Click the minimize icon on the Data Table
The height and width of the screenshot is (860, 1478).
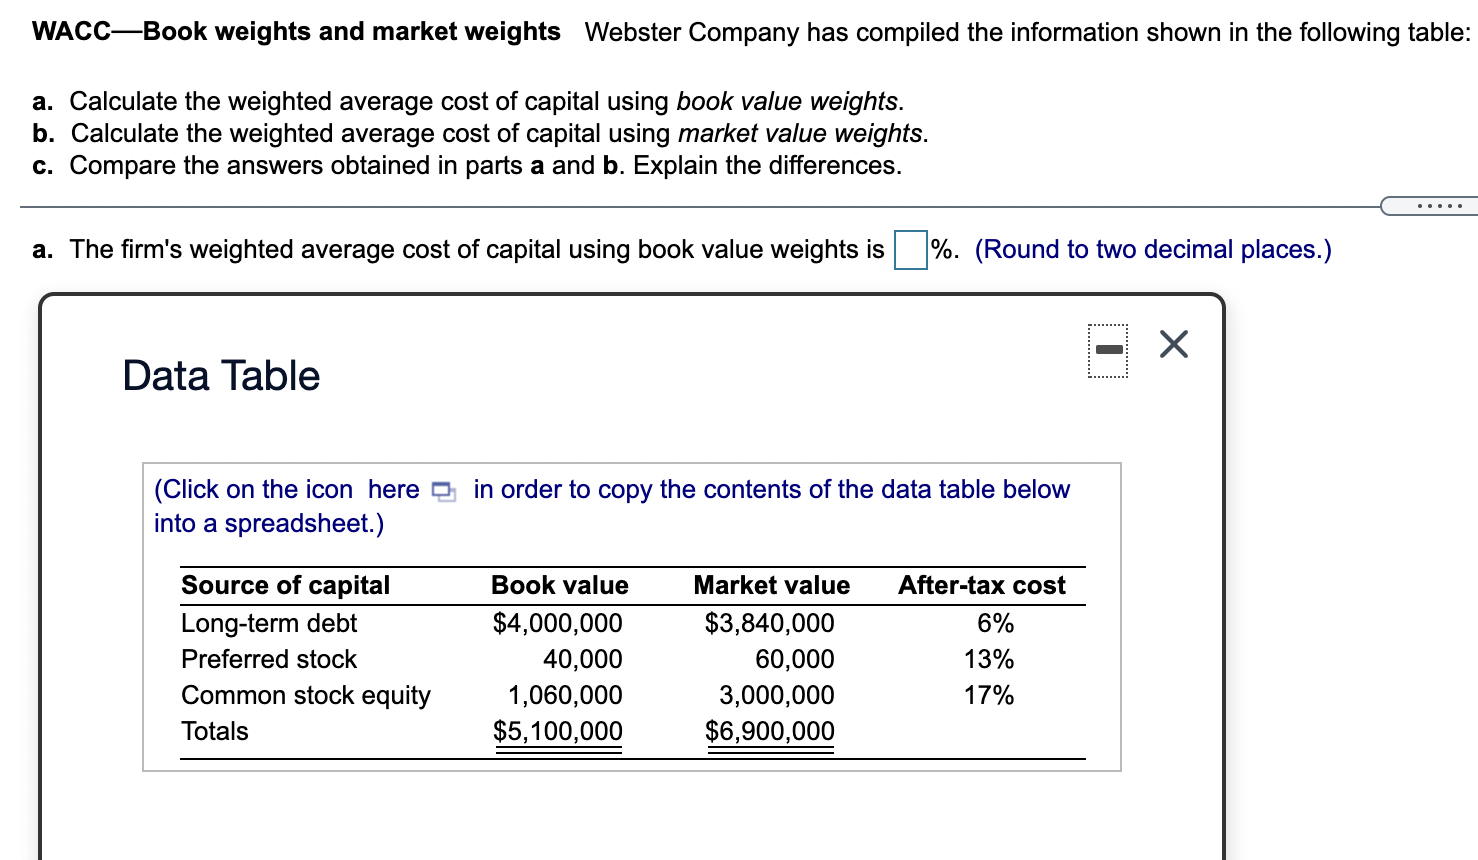click(1109, 350)
